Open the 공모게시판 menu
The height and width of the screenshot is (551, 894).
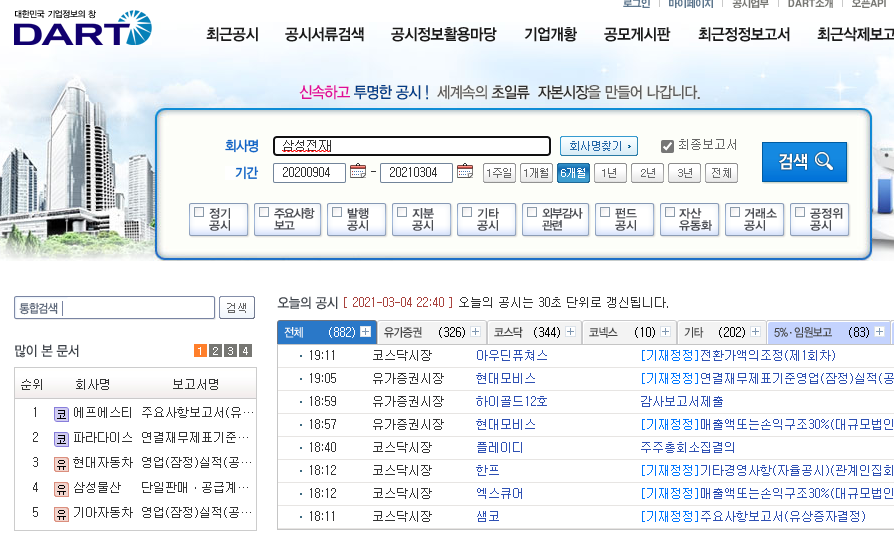point(637,34)
